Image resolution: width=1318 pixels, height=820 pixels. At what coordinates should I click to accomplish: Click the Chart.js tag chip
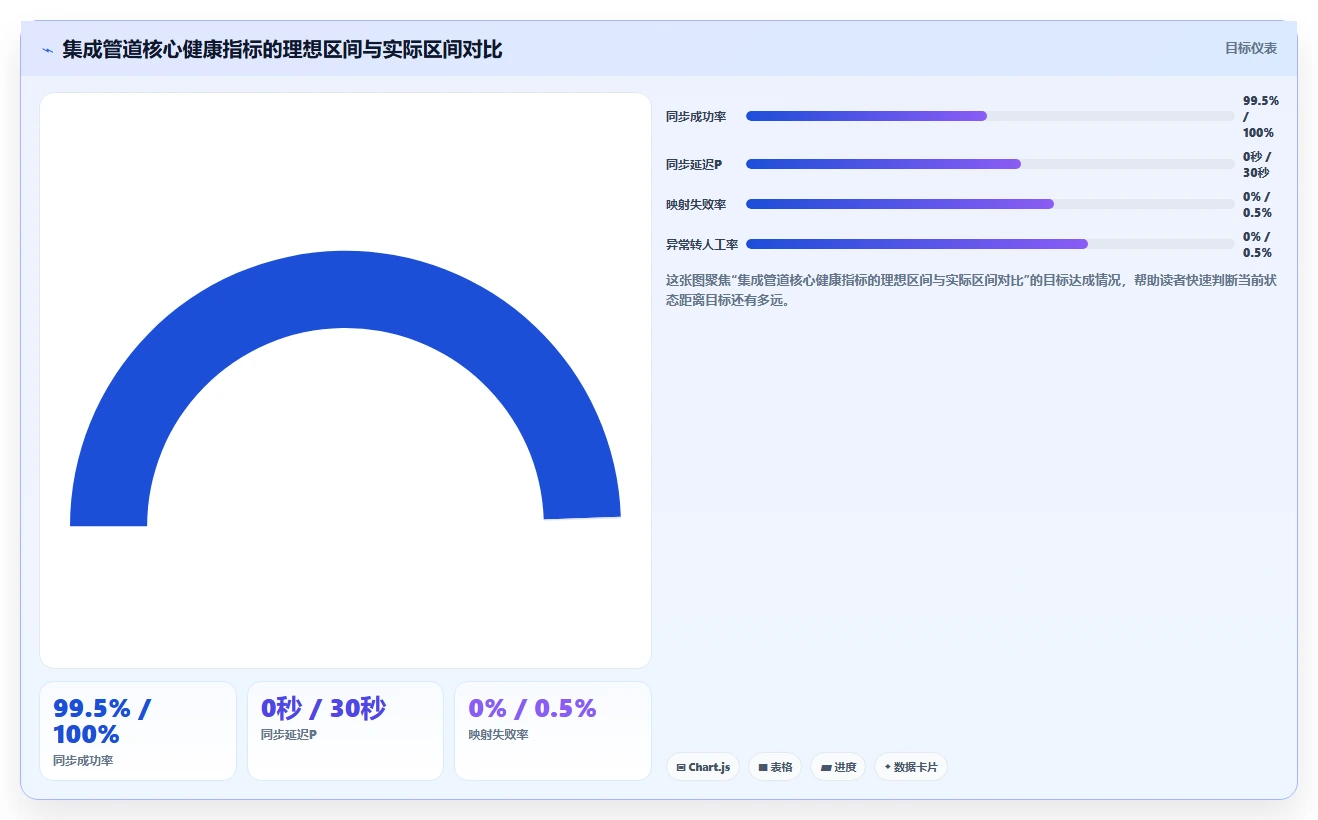(x=702, y=767)
